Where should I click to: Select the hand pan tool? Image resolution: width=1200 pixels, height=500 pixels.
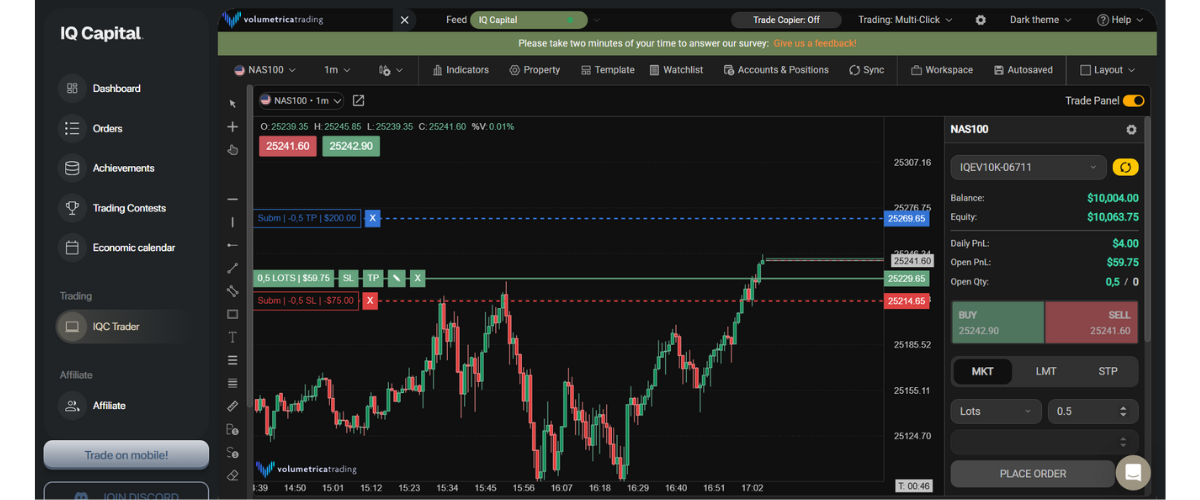click(232, 150)
